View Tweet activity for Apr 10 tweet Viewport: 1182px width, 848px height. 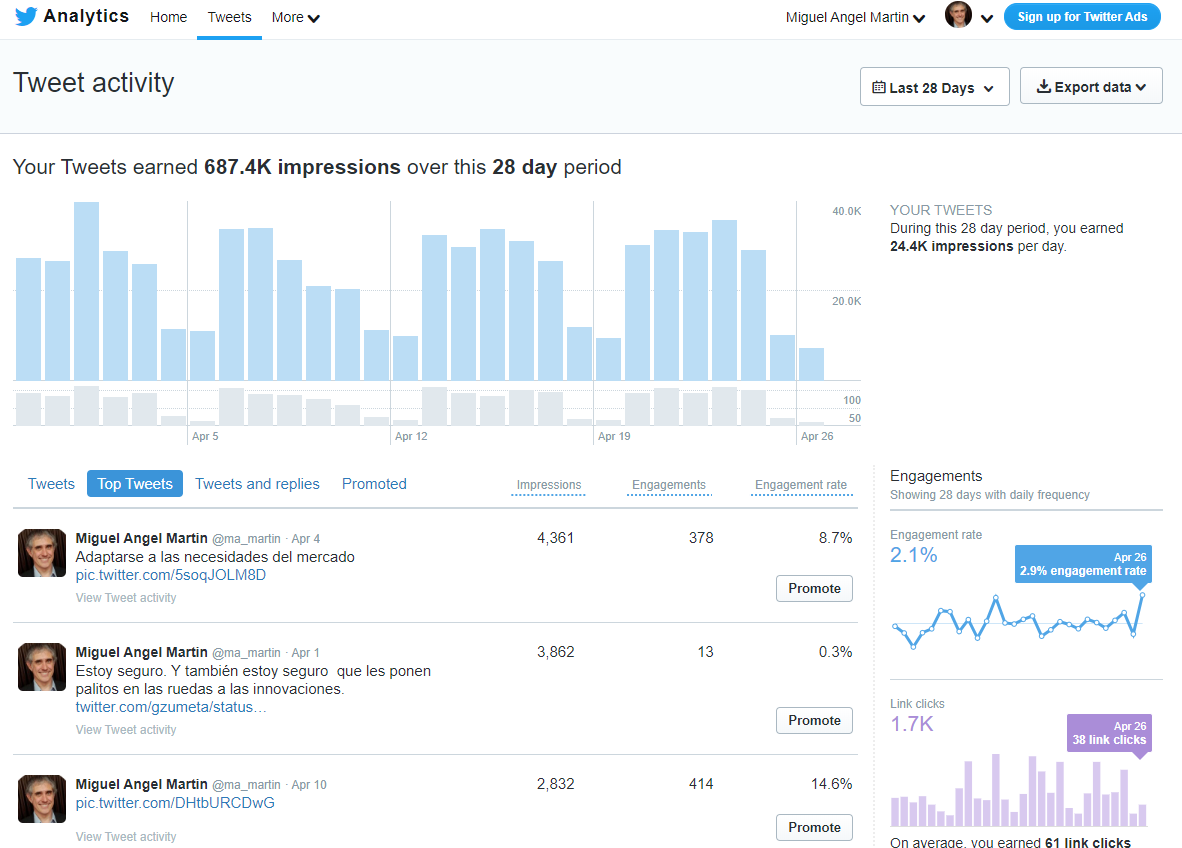tap(126, 837)
